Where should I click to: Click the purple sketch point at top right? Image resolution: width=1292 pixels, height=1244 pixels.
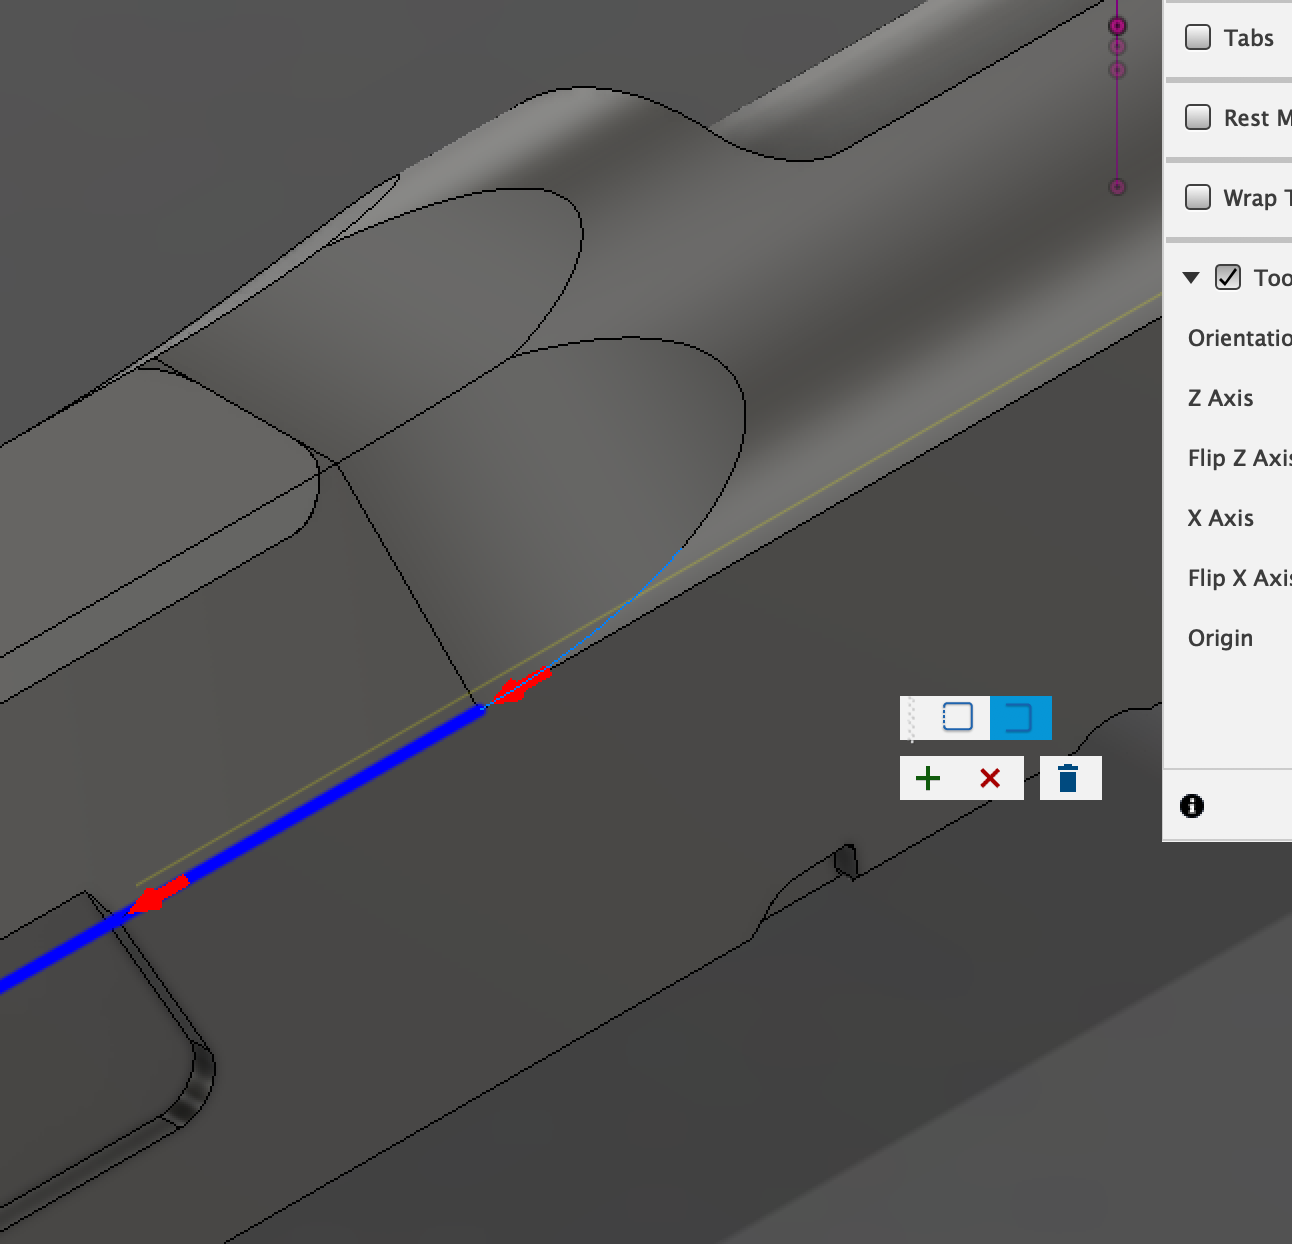coord(1115,26)
